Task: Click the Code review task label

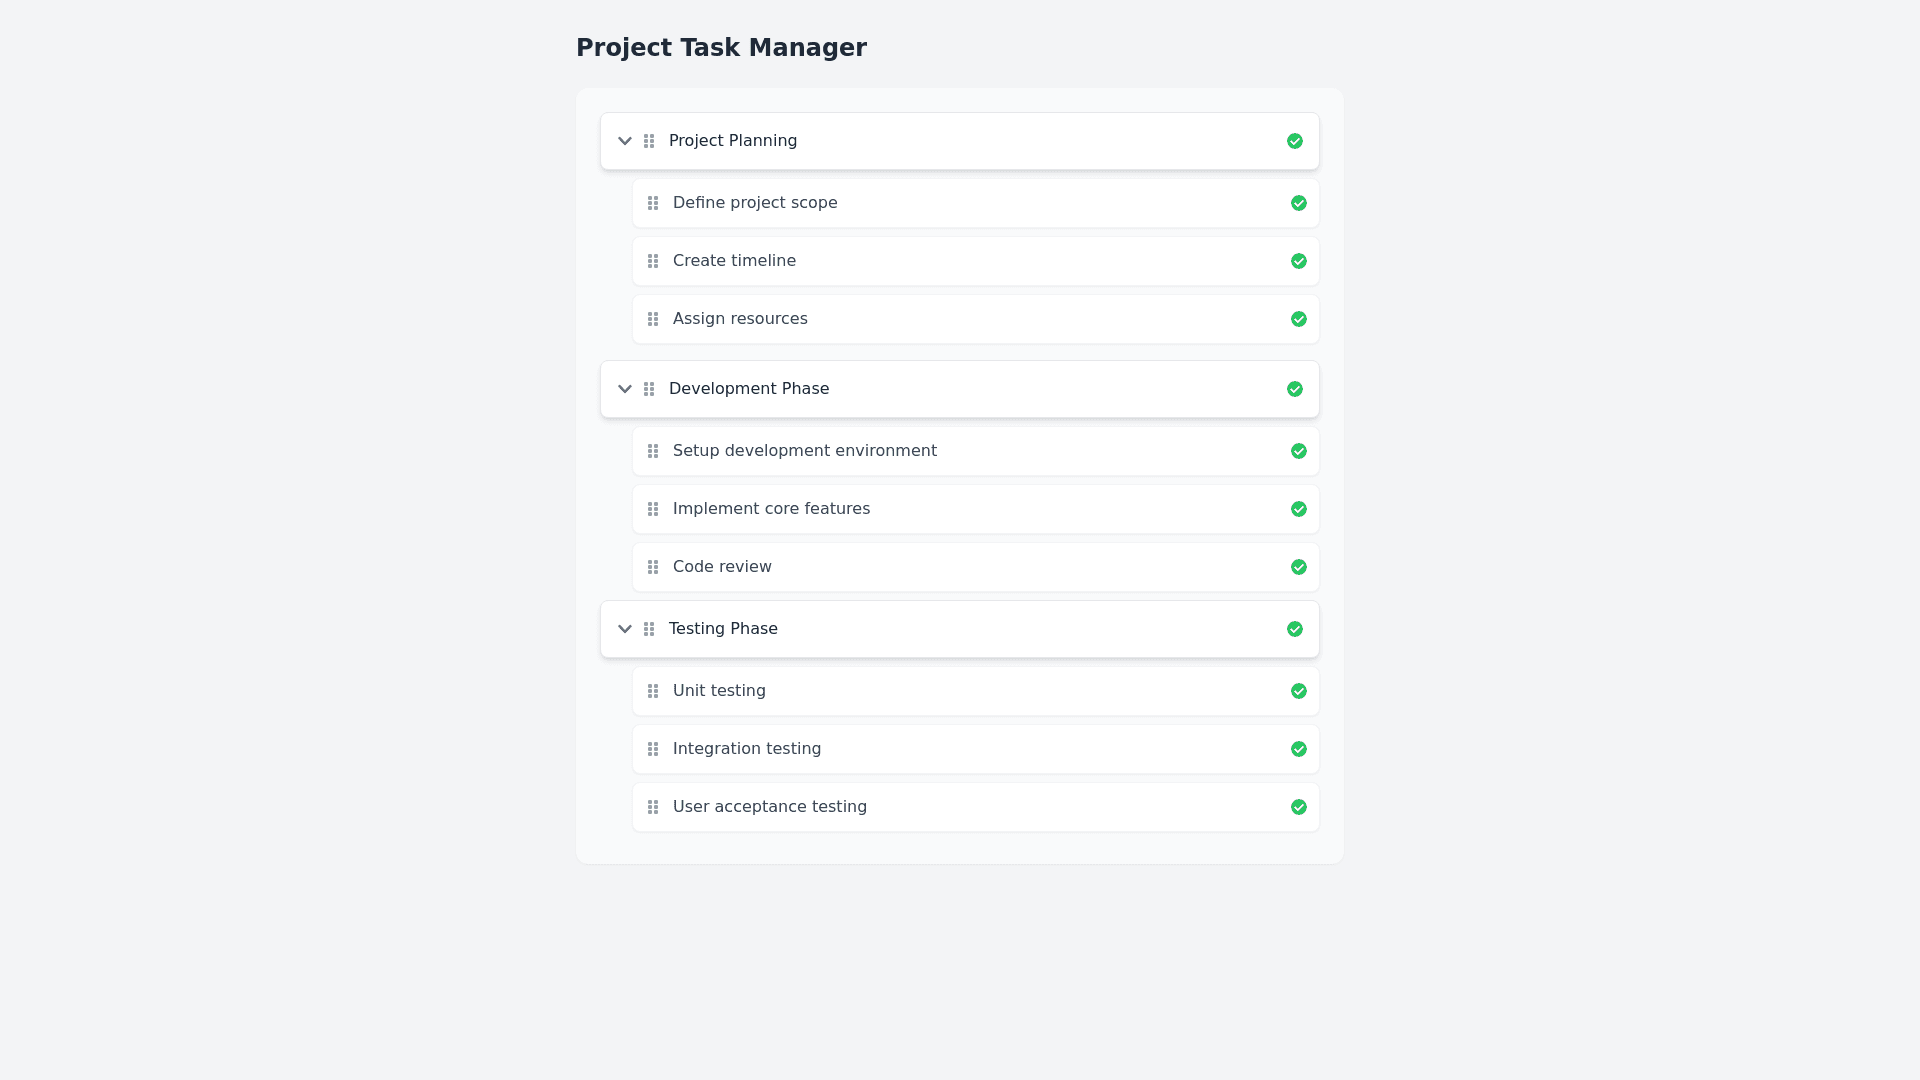Action: point(722,567)
